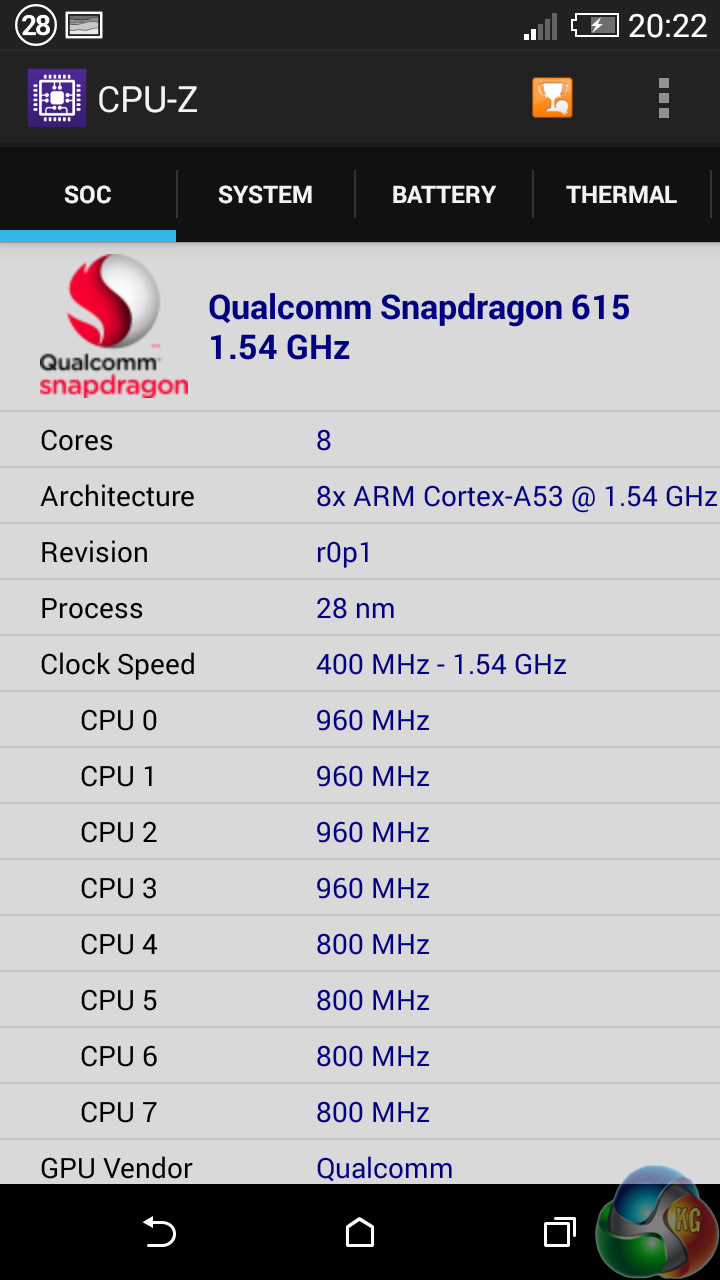Tap the notification count 28 badge
This screenshot has height=1280, width=720.
click(35, 25)
